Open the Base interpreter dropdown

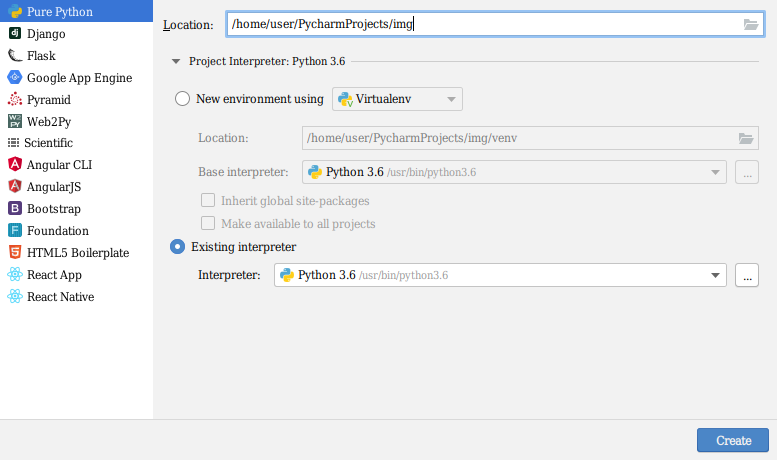pos(514,172)
